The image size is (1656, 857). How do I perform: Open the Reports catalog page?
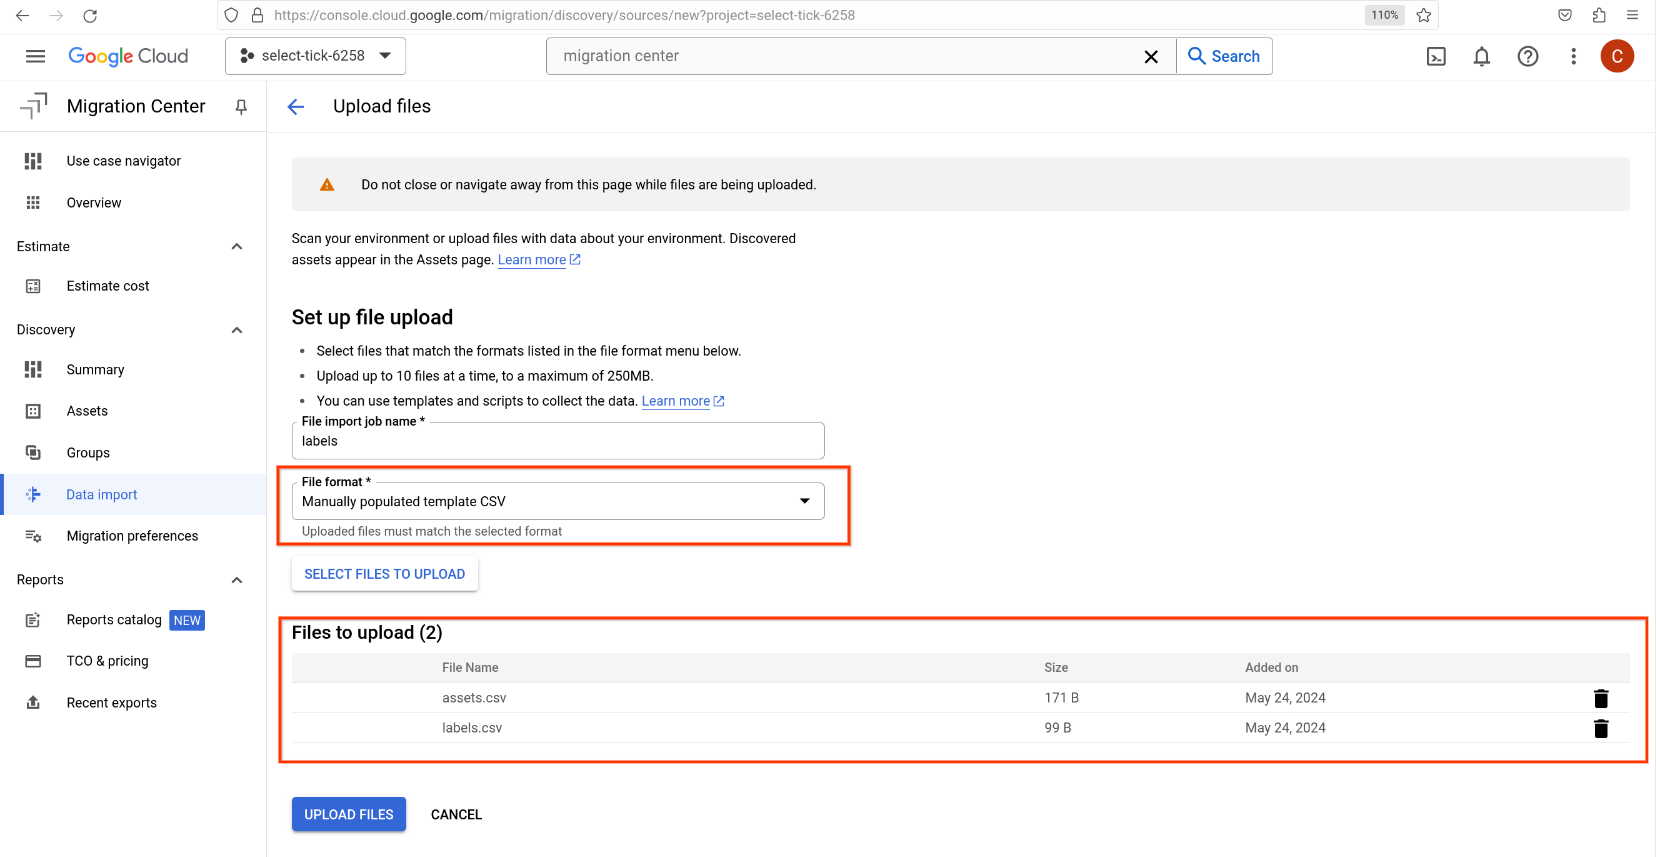(x=114, y=620)
